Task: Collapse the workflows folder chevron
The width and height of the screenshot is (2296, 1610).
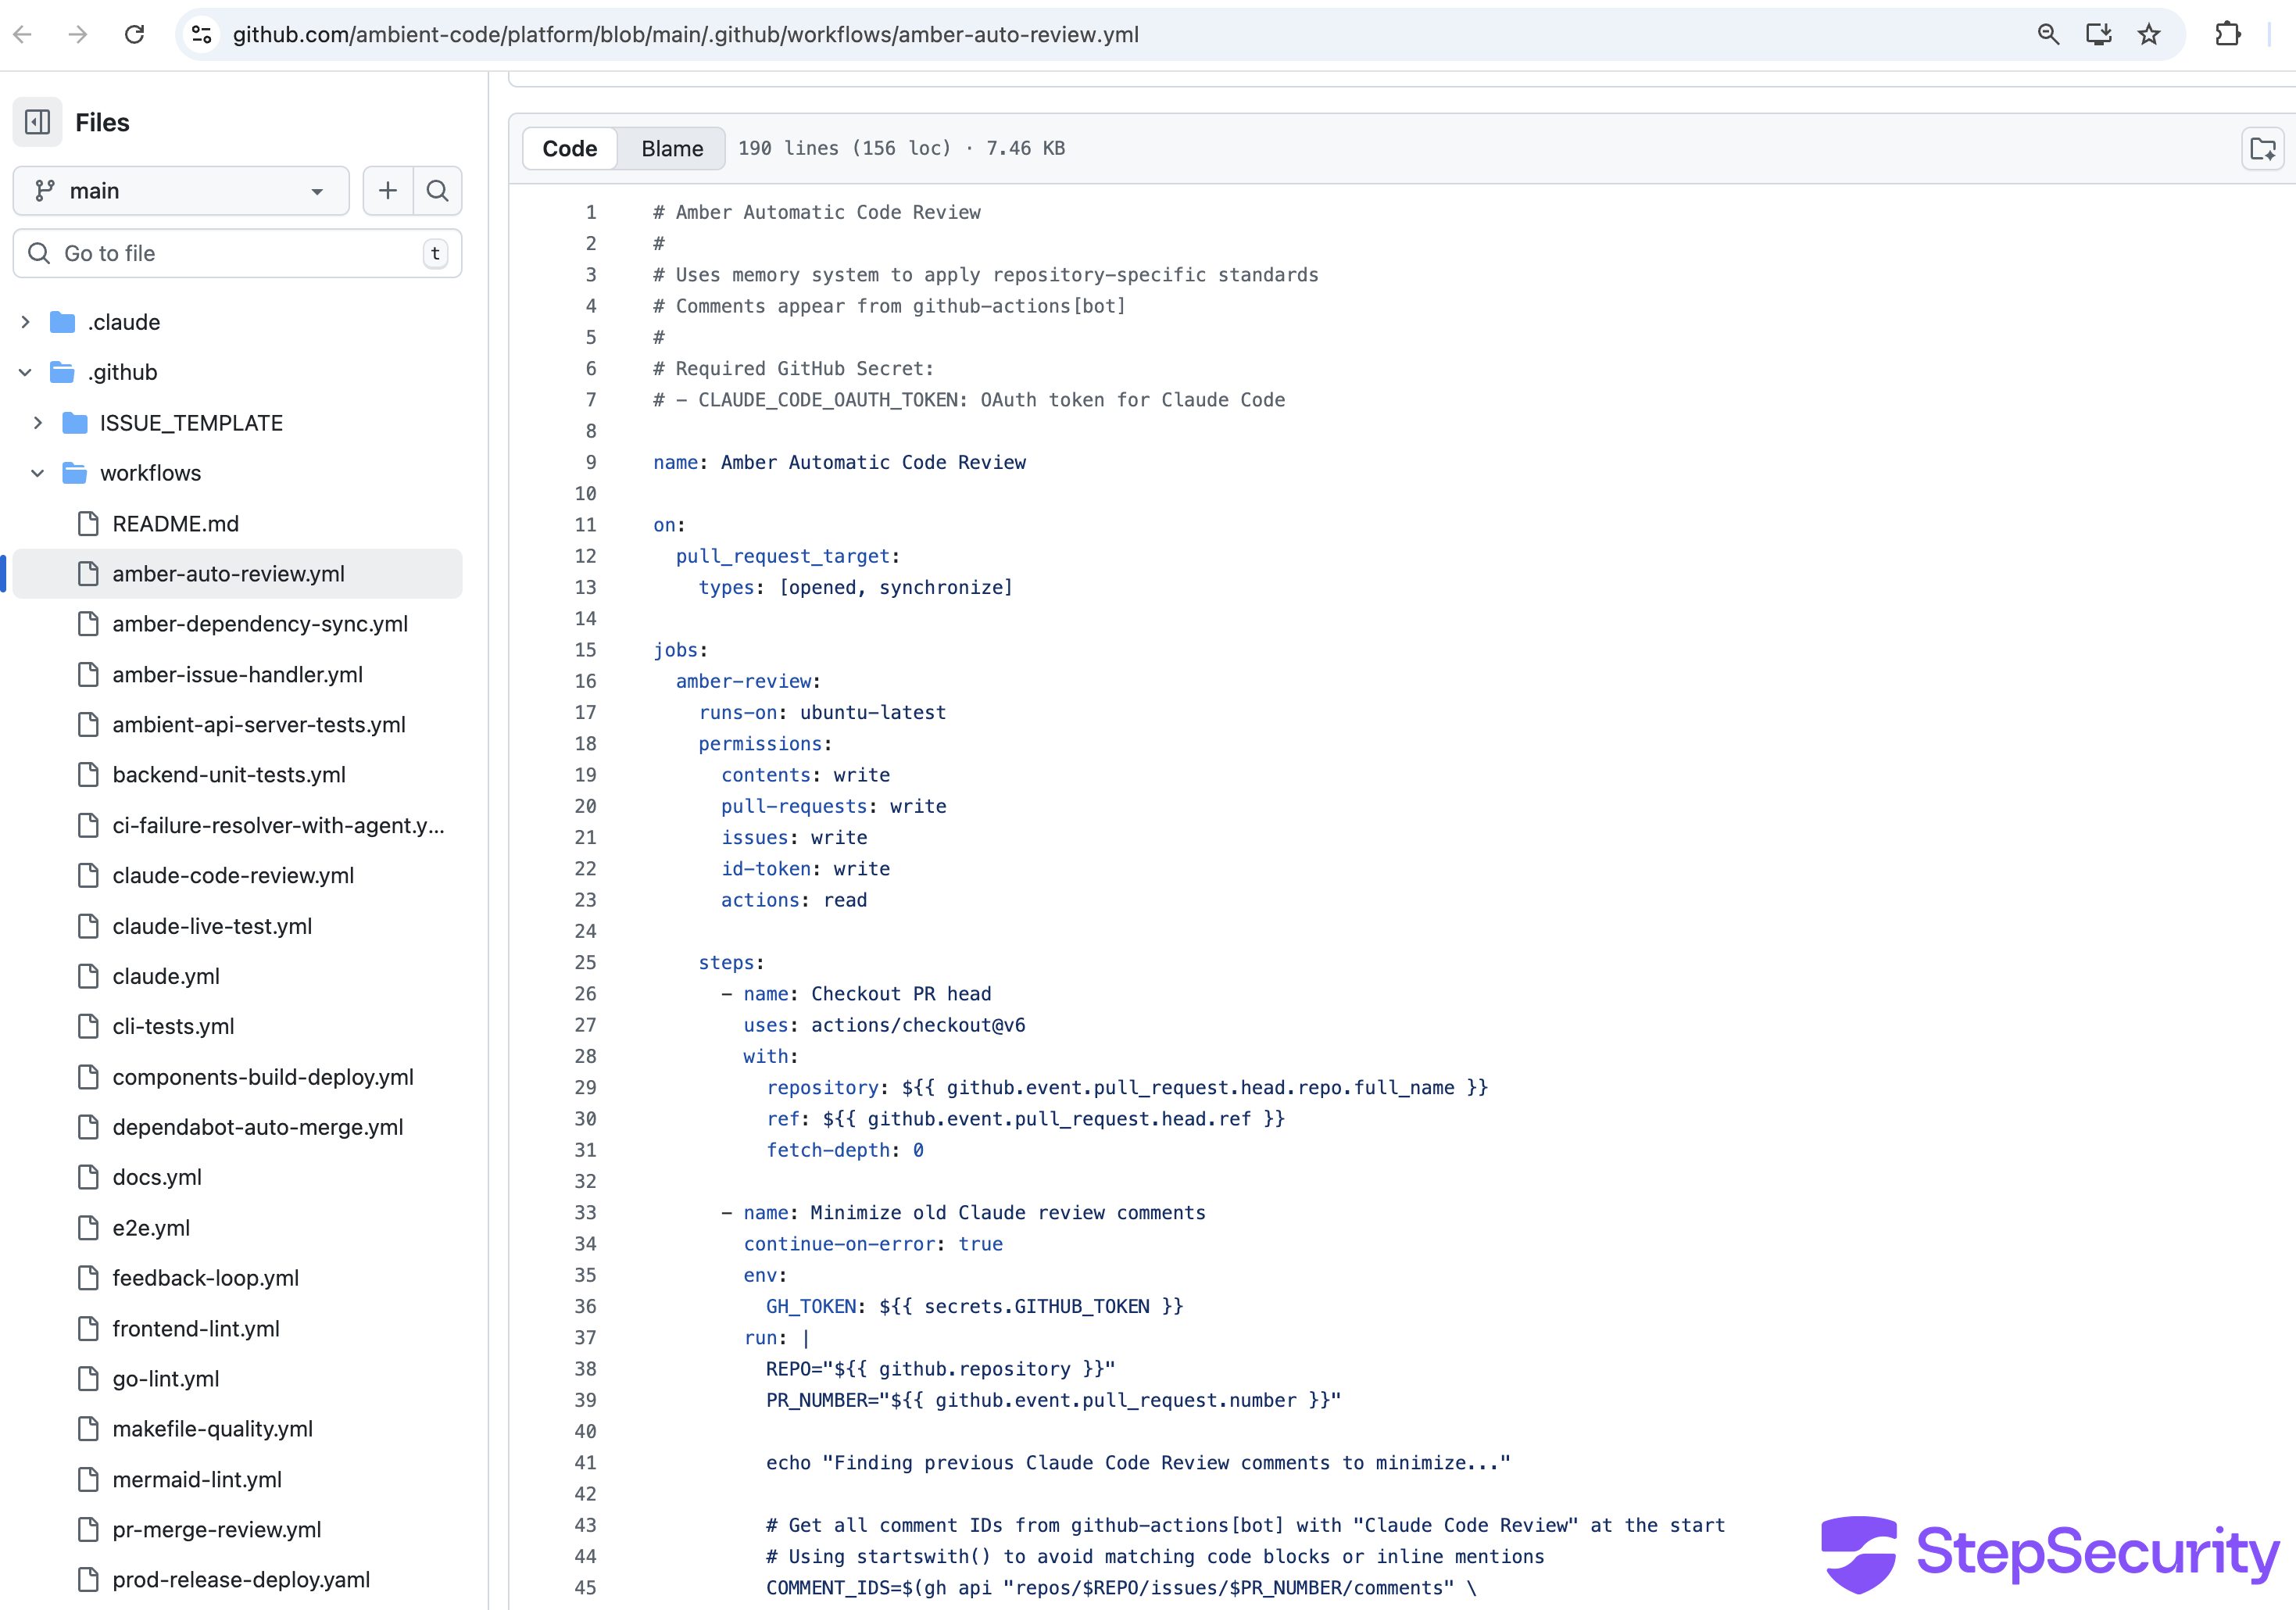Action: click(38, 473)
